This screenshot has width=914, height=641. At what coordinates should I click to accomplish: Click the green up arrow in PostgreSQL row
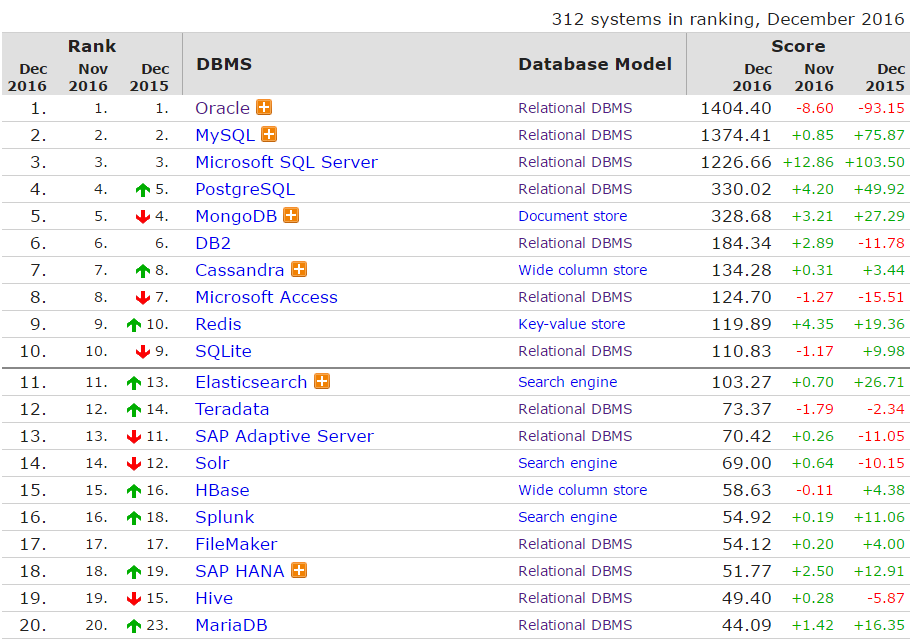coord(143,189)
